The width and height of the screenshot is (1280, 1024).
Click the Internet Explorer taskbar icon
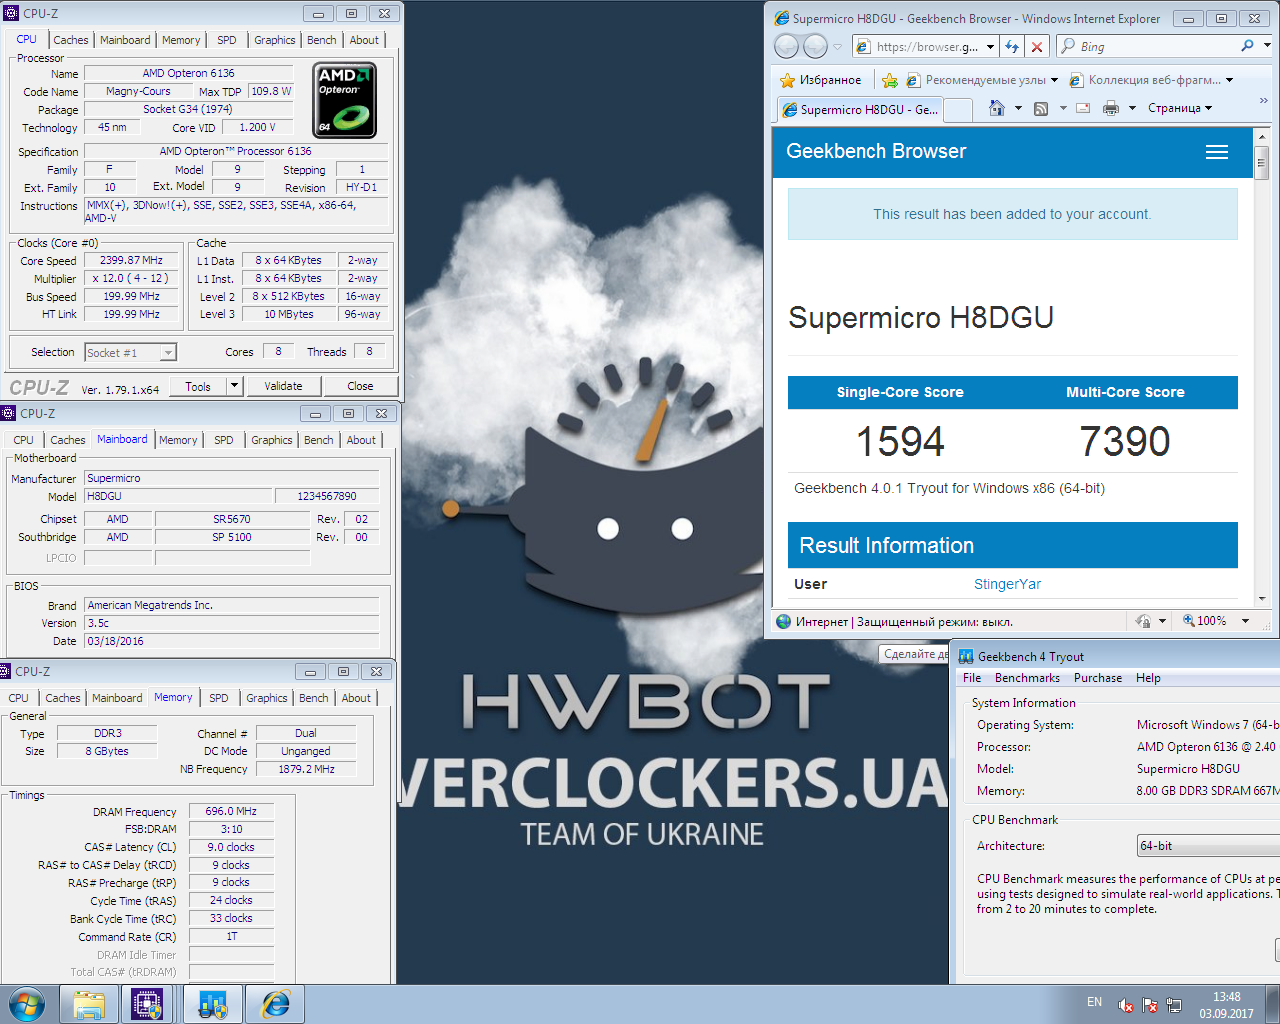pos(275,1004)
